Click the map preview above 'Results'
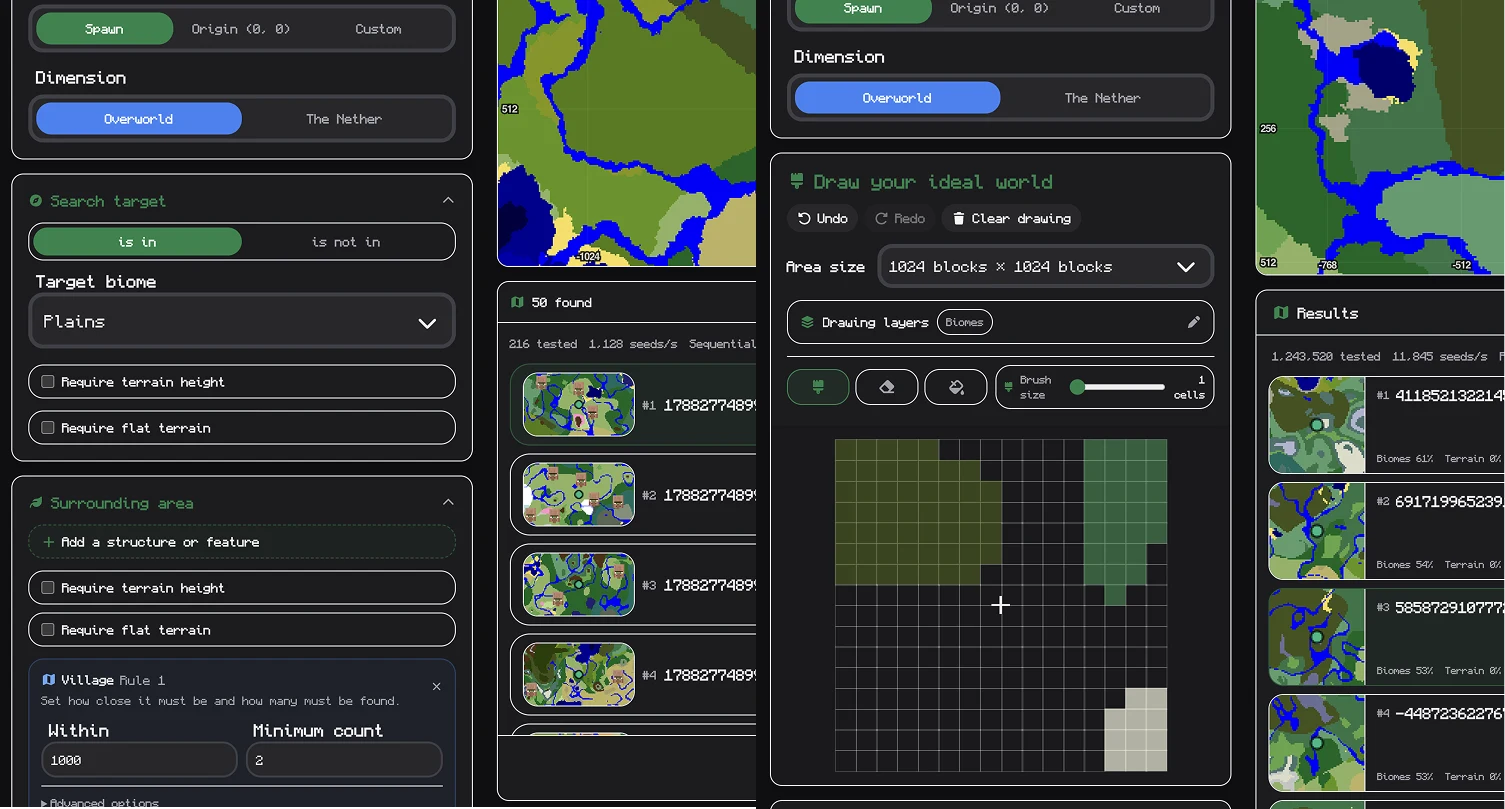This screenshot has width=1505, height=809. (x=1380, y=137)
